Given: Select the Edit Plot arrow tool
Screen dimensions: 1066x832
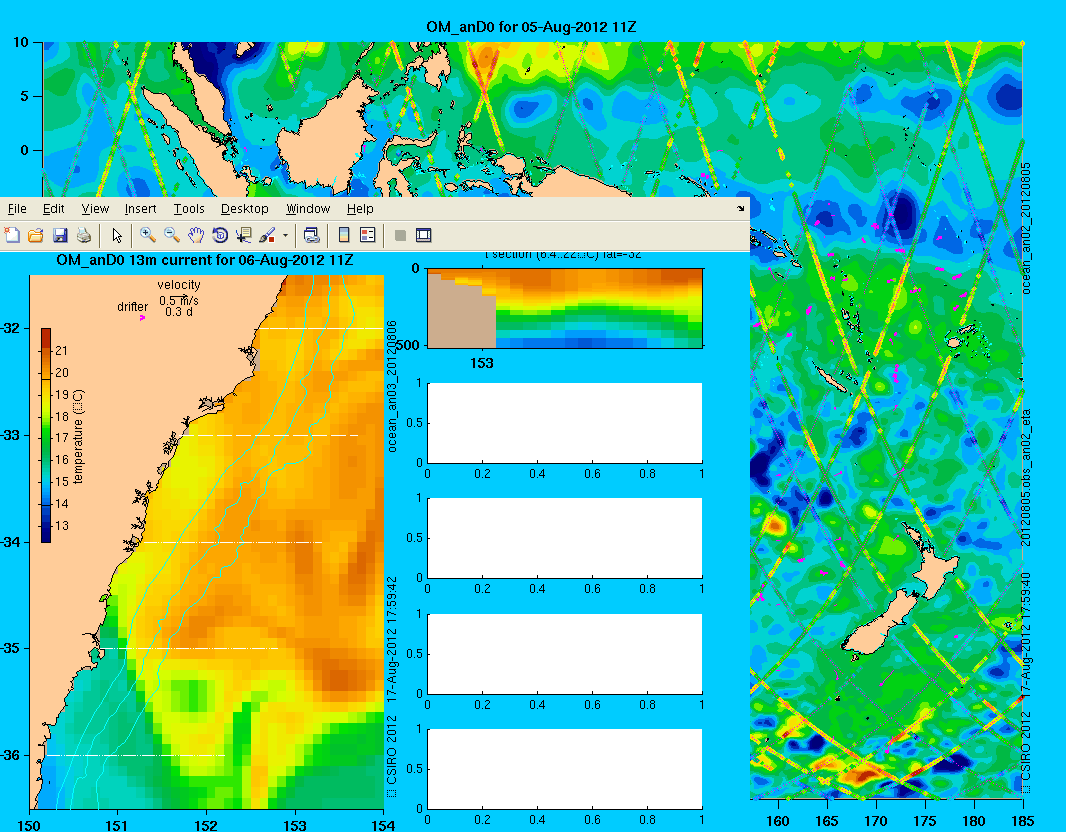Looking at the screenshot, I should pyautogui.click(x=117, y=235).
